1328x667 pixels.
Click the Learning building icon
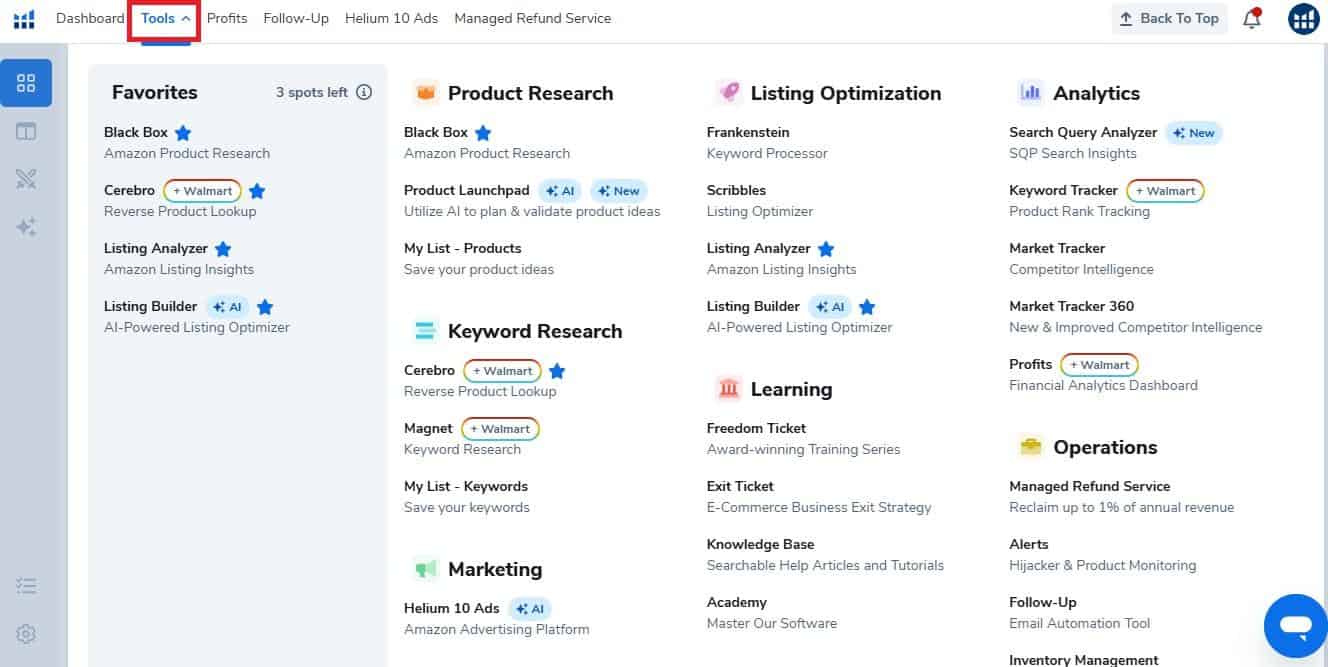point(729,389)
